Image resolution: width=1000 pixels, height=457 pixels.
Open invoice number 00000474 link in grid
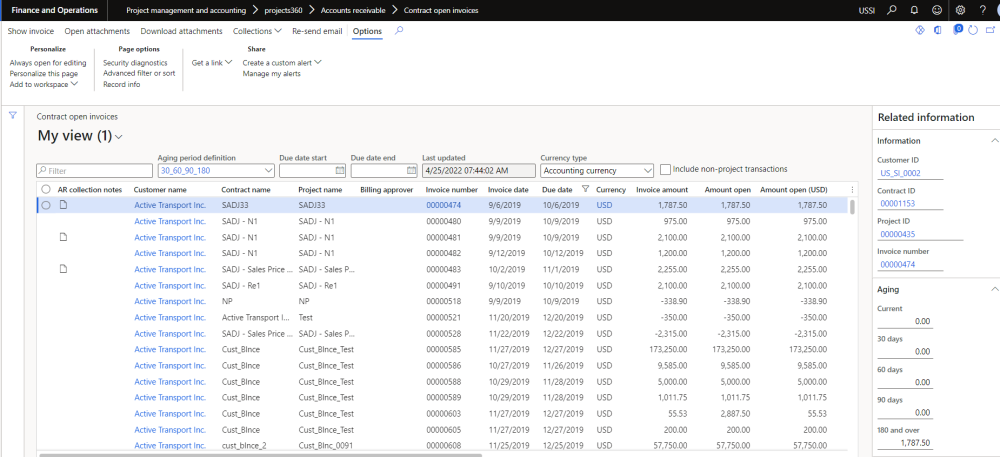(443, 205)
